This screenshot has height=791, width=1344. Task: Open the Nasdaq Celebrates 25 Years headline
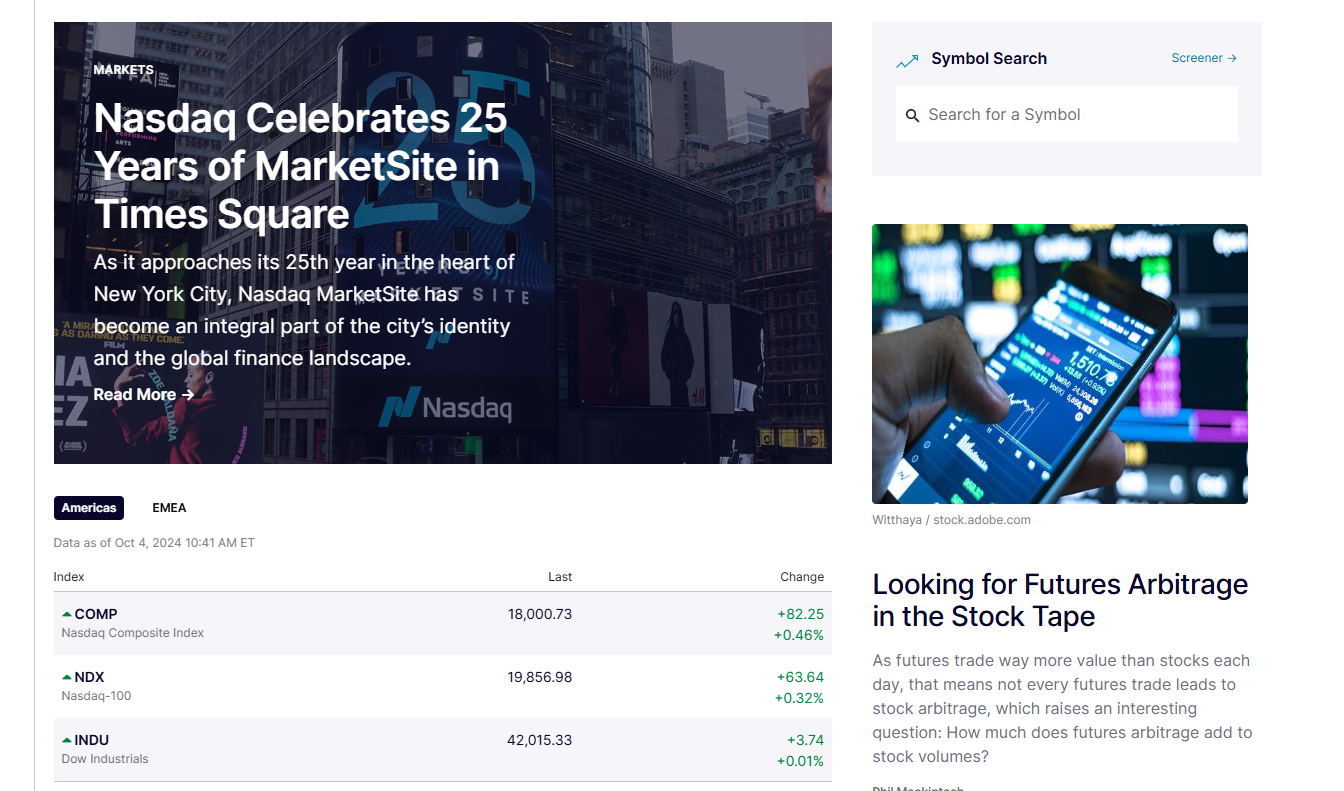300,166
